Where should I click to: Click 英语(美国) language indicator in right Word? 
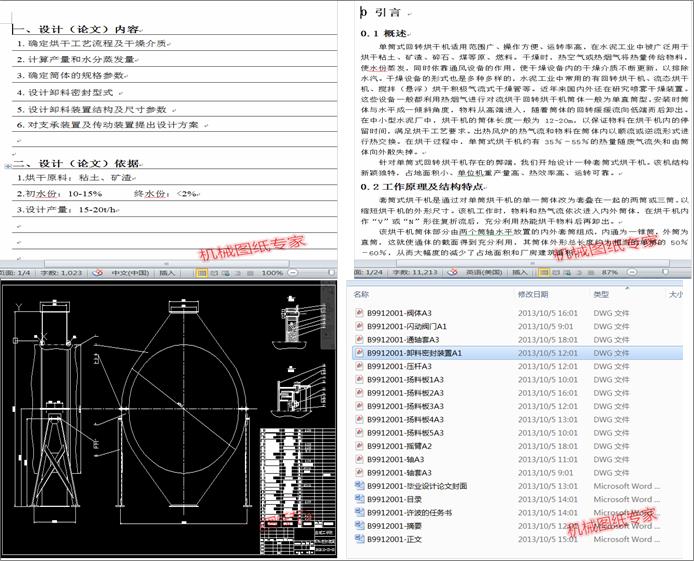click(x=484, y=272)
